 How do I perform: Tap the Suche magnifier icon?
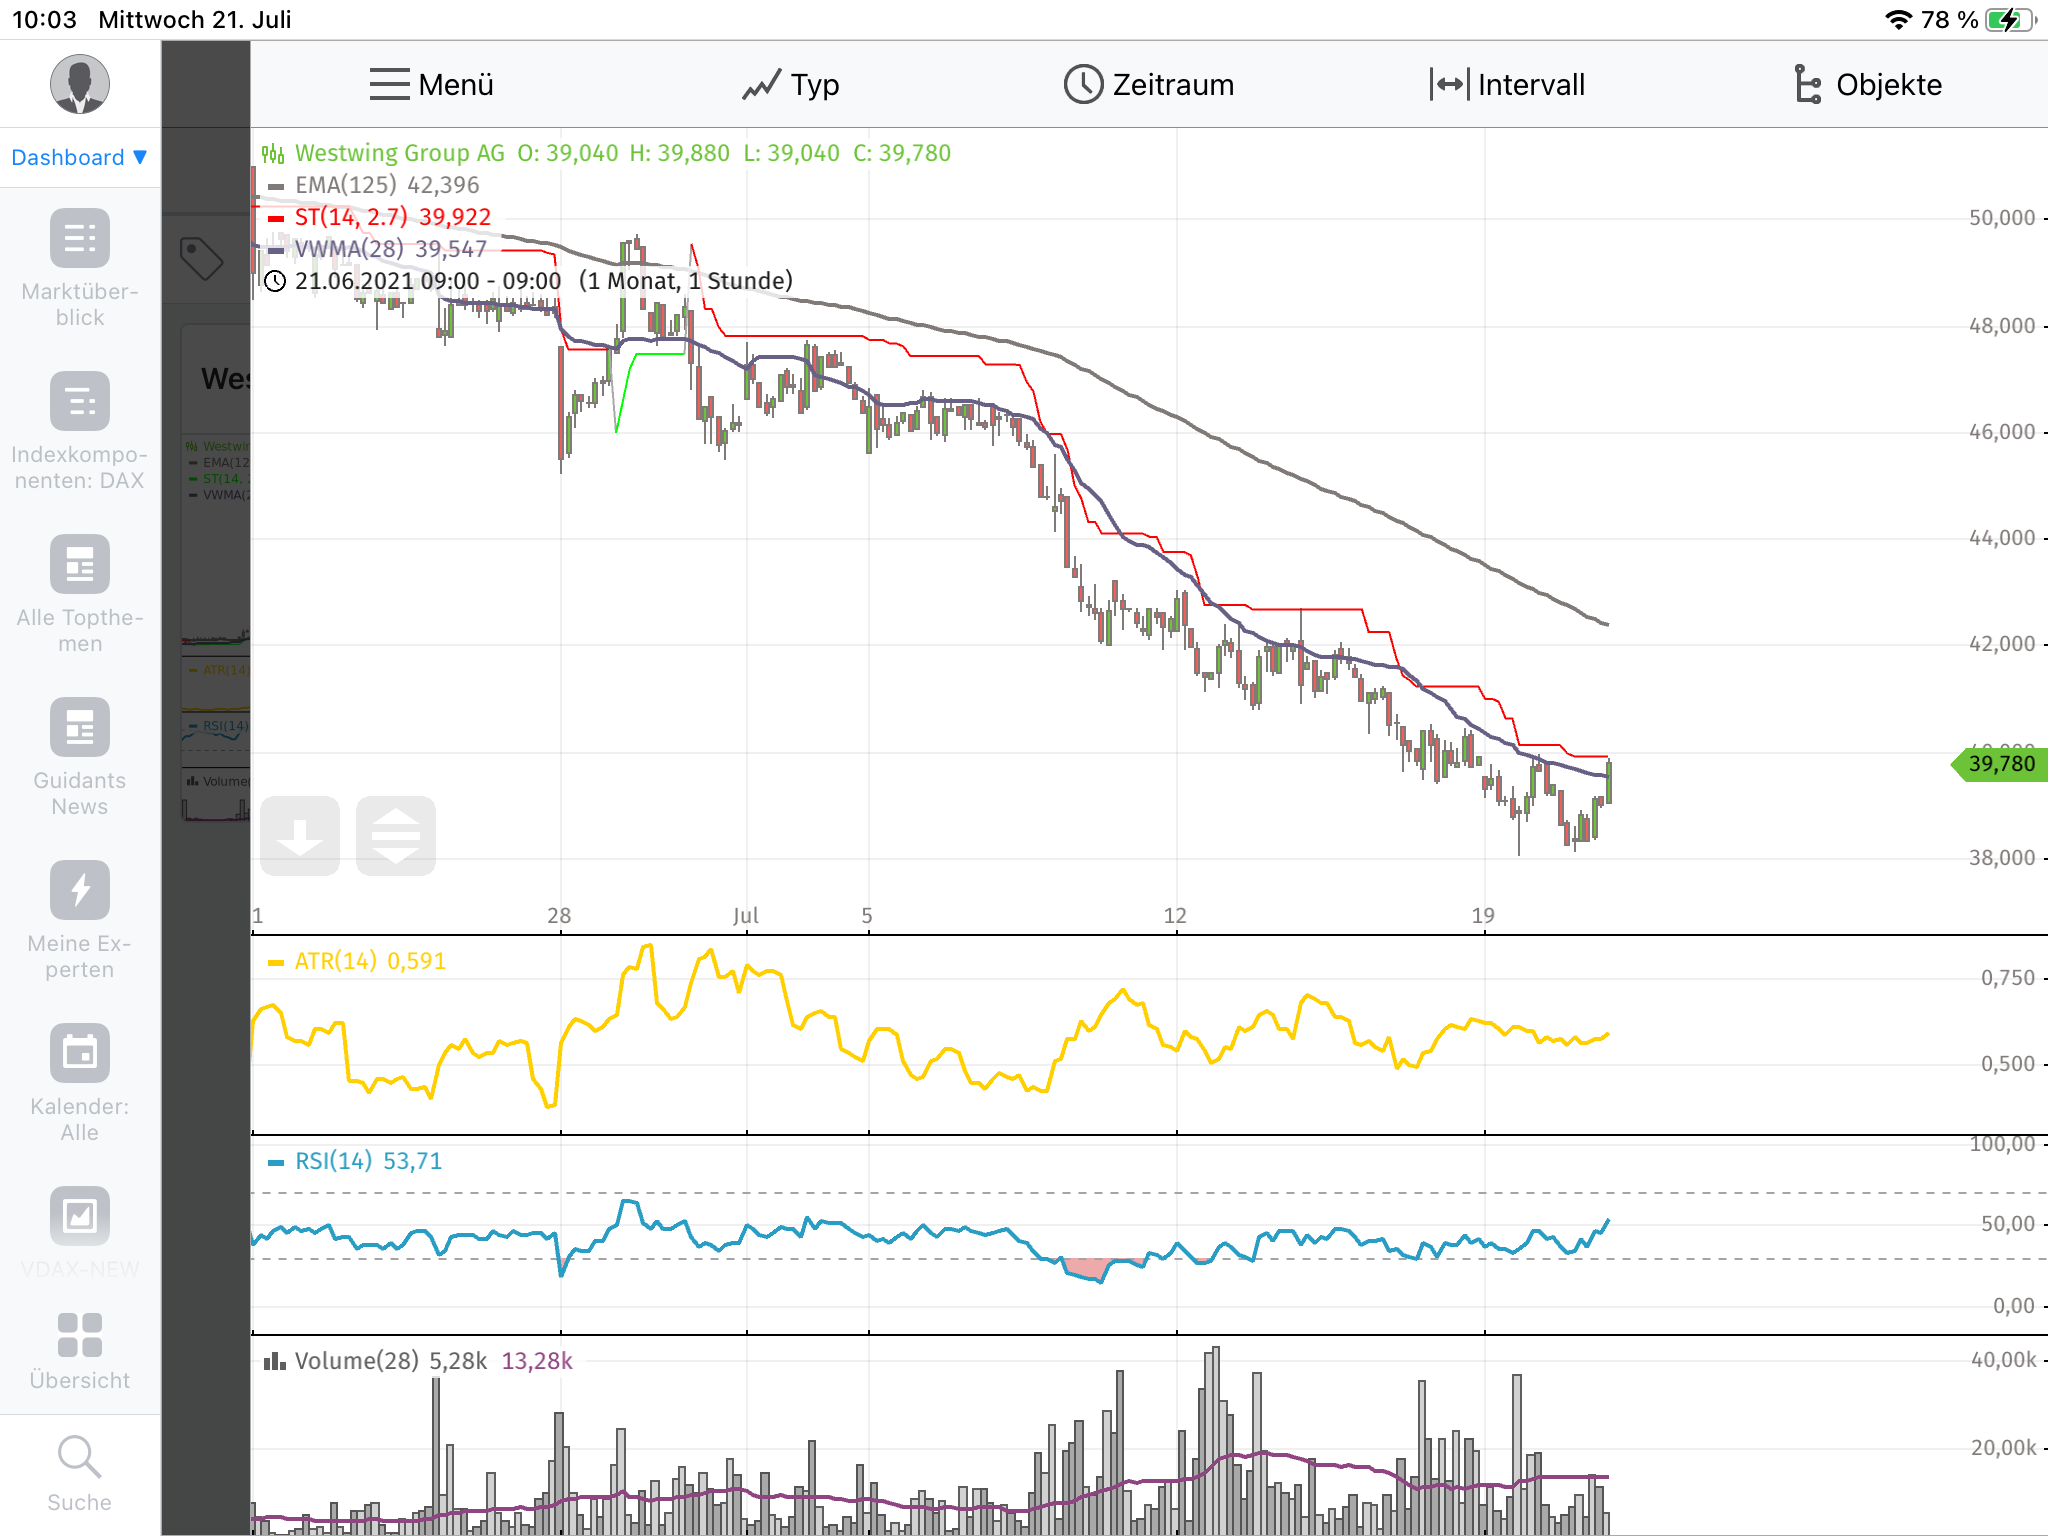[x=79, y=1458]
